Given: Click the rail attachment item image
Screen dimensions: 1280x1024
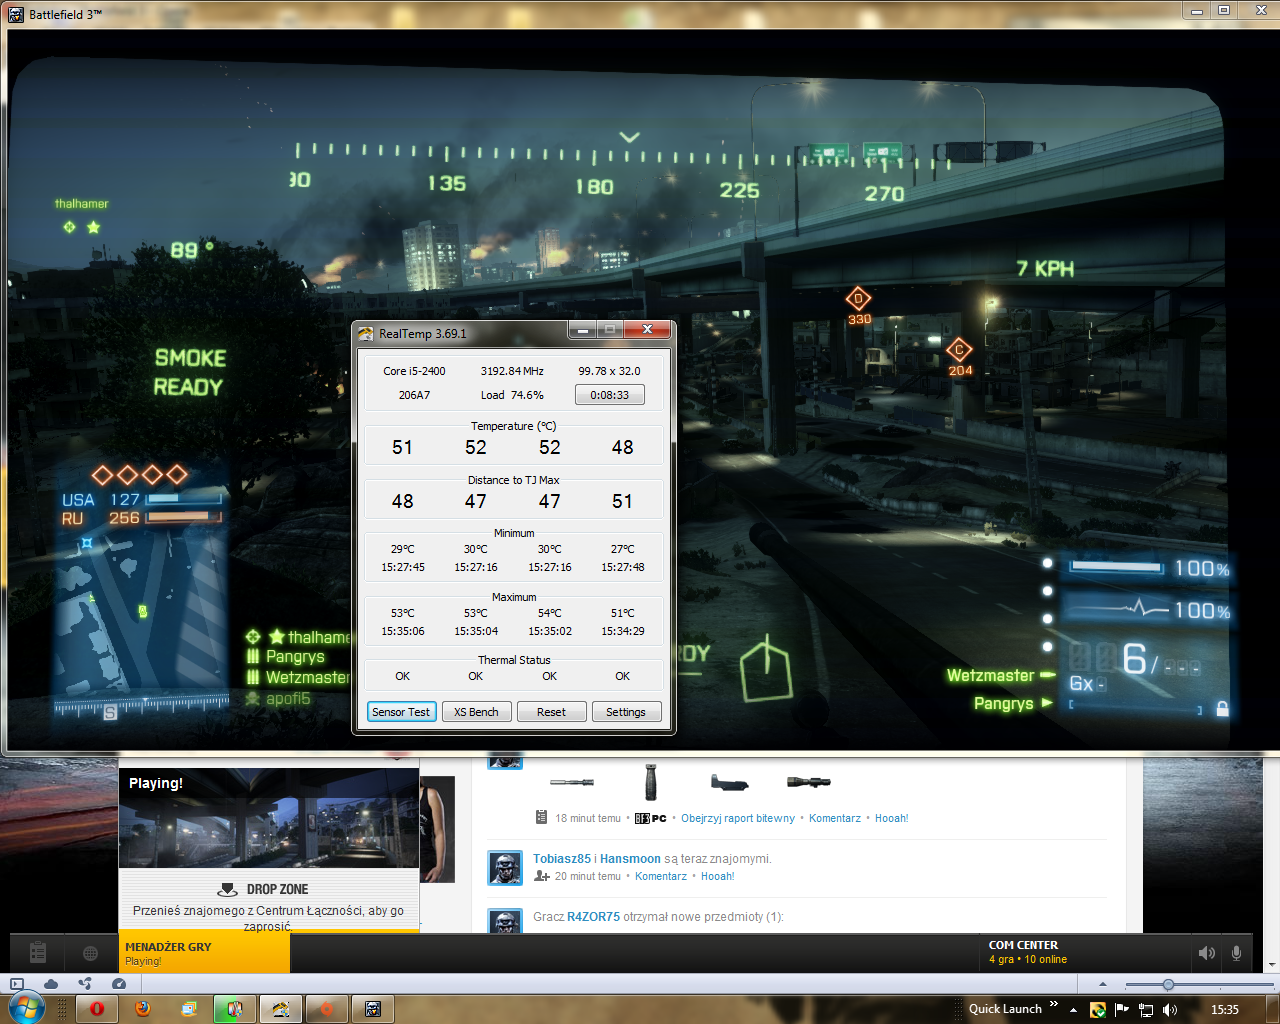Looking at the screenshot, I should (729, 782).
